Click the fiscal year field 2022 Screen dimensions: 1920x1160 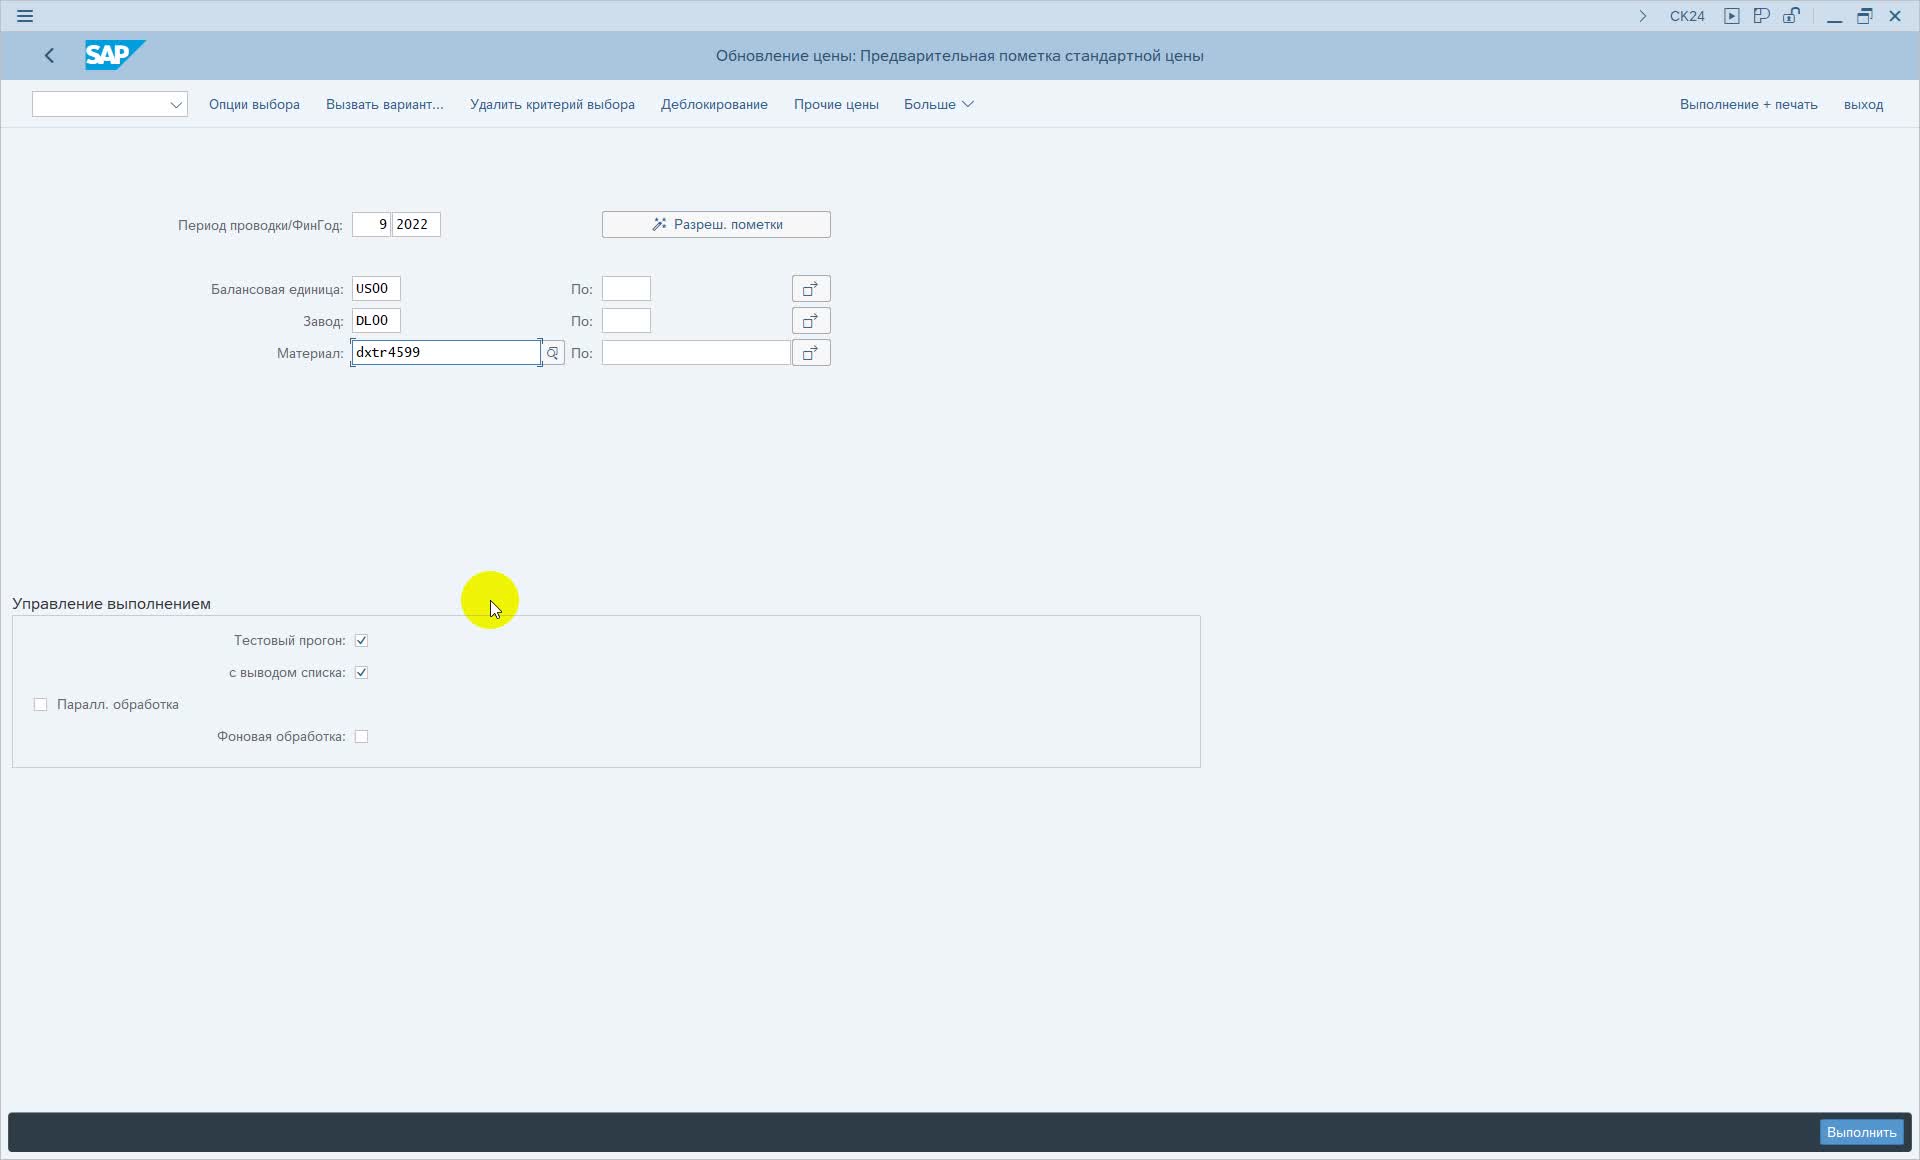[x=416, y=224]
